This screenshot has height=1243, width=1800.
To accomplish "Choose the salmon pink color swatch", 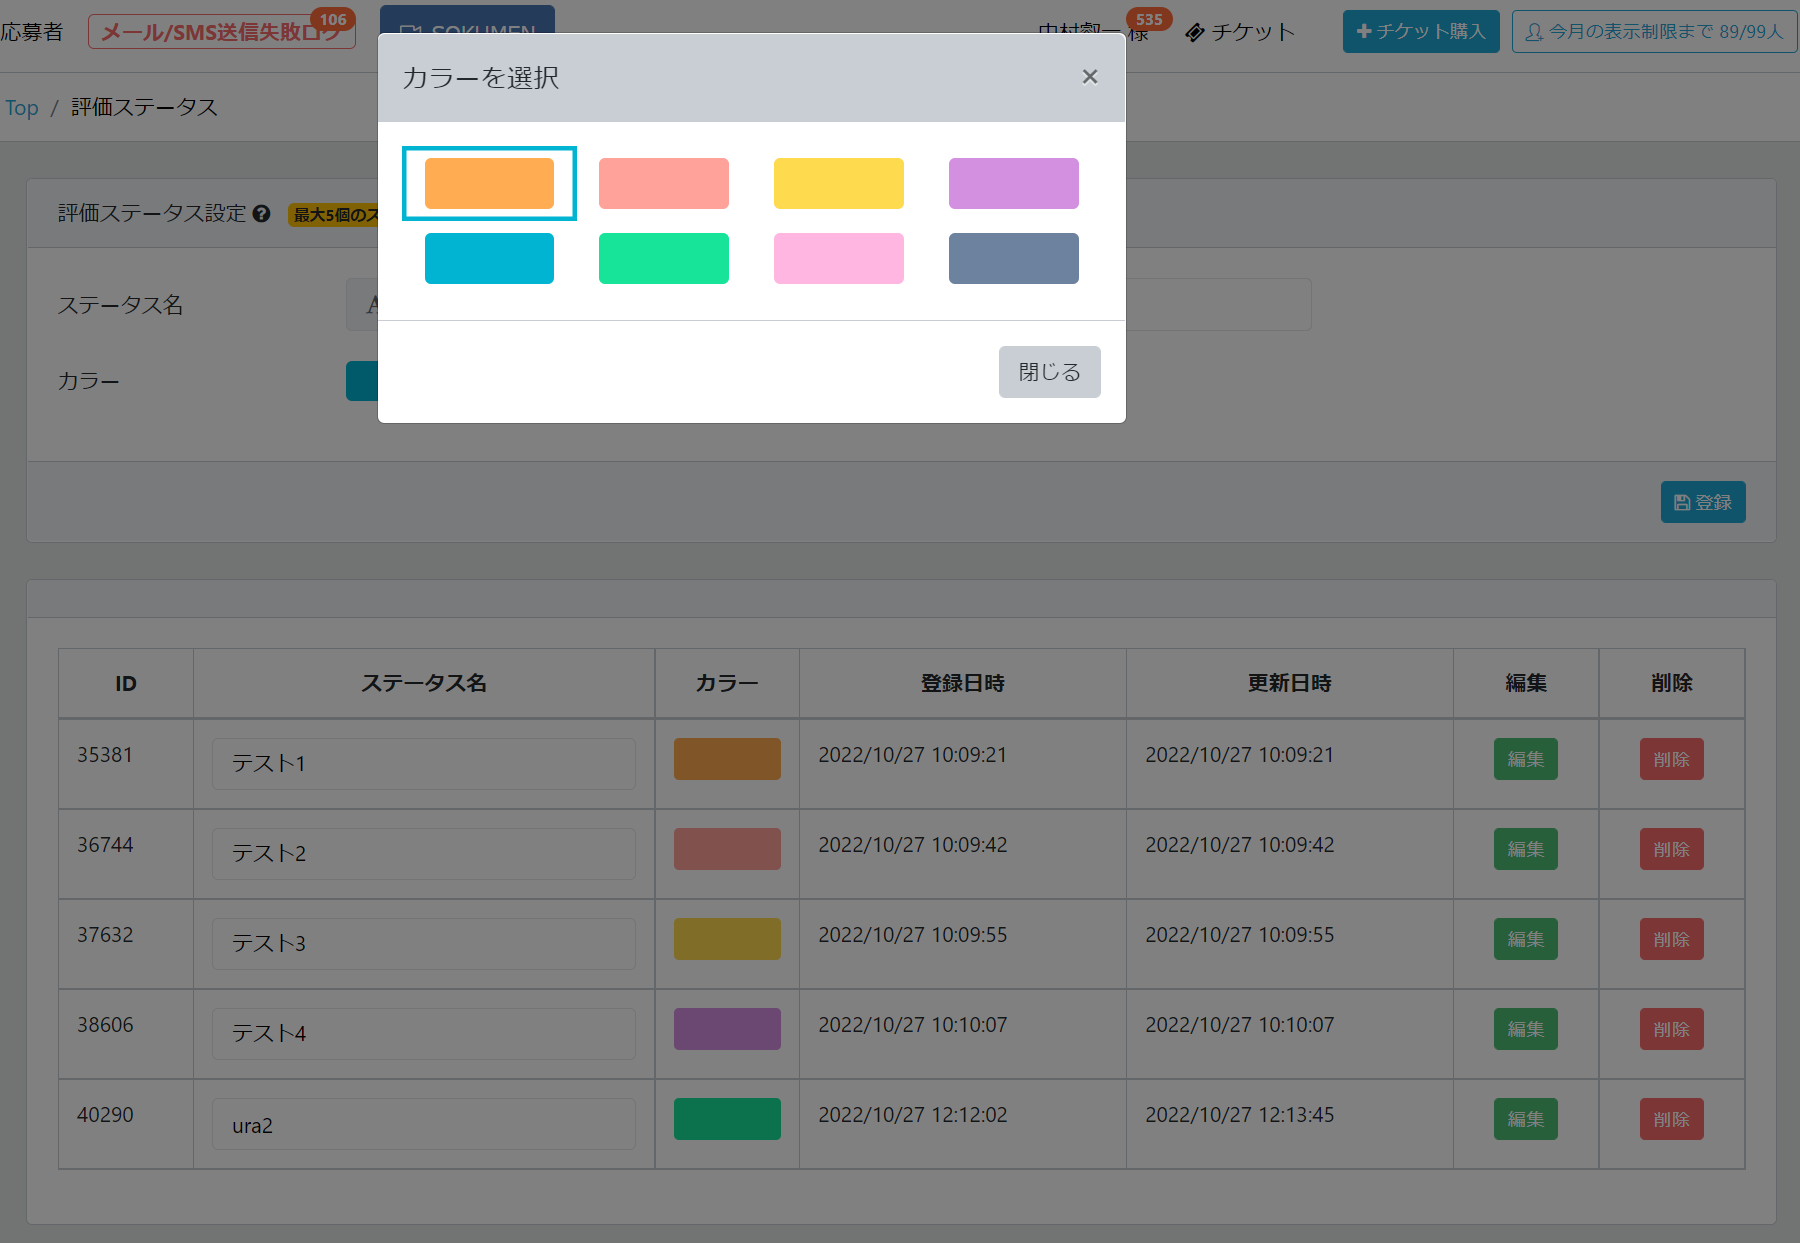I will coord(663,183).
